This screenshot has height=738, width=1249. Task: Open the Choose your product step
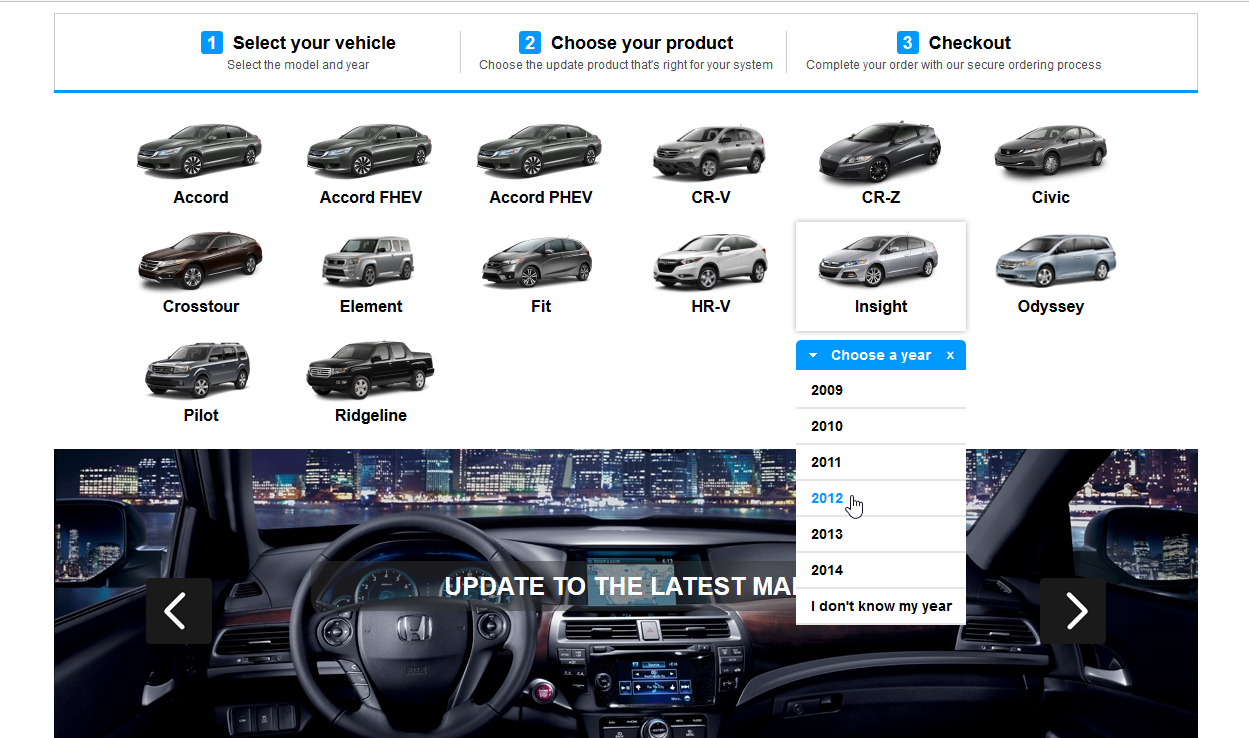click(641, 42)
